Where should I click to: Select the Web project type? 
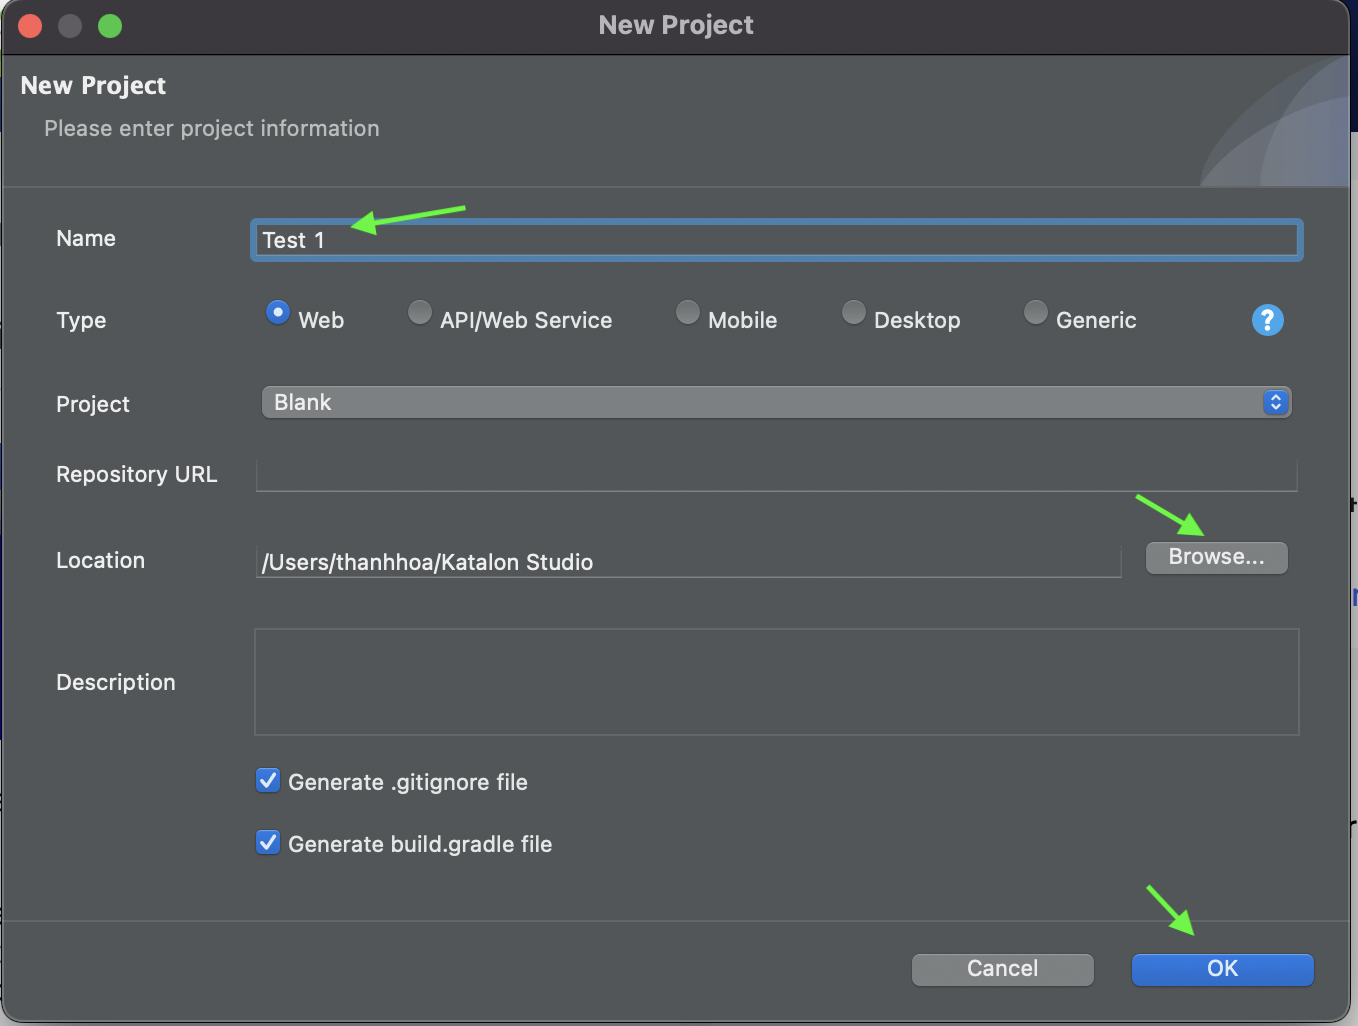[278, 313]
